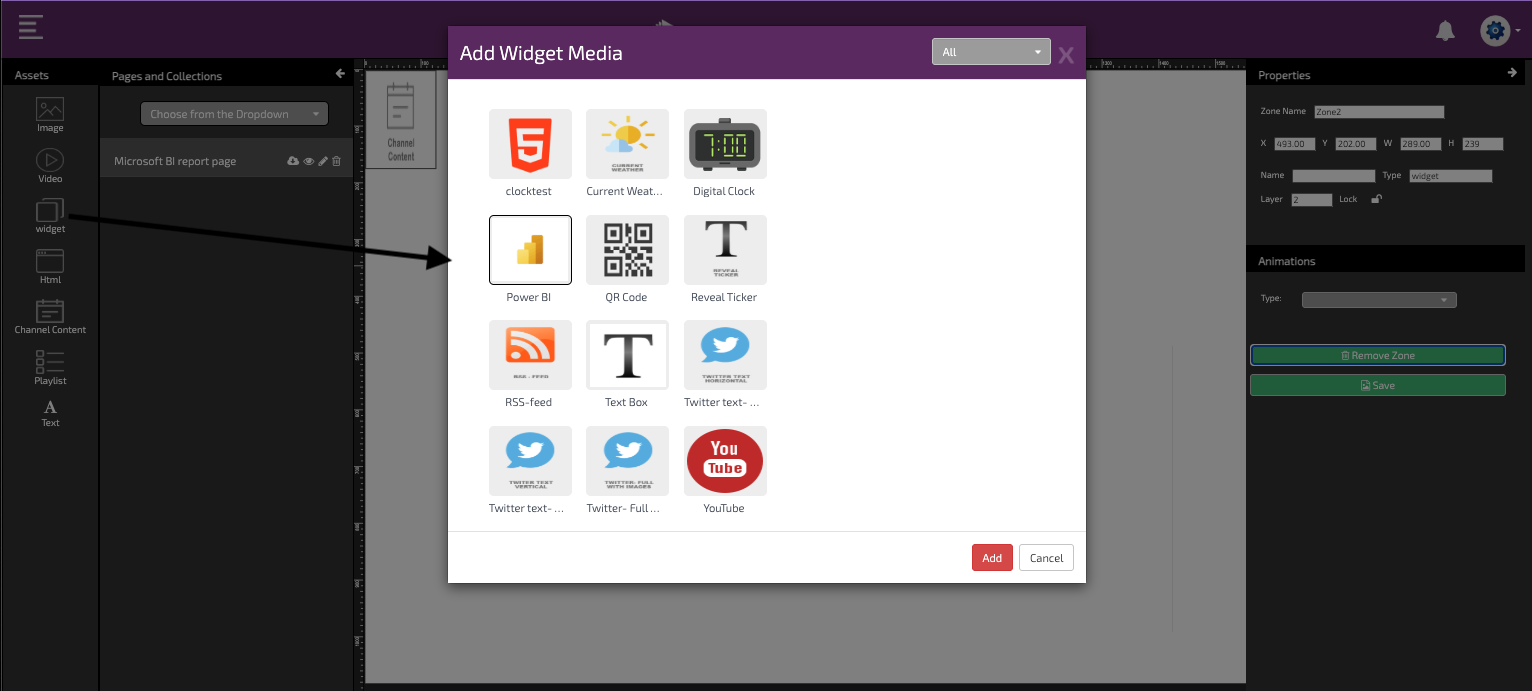Screen dimensions: 1532x691
Task: Open the Choose from the Dropdown selector
Action: (x=234, y=114)
